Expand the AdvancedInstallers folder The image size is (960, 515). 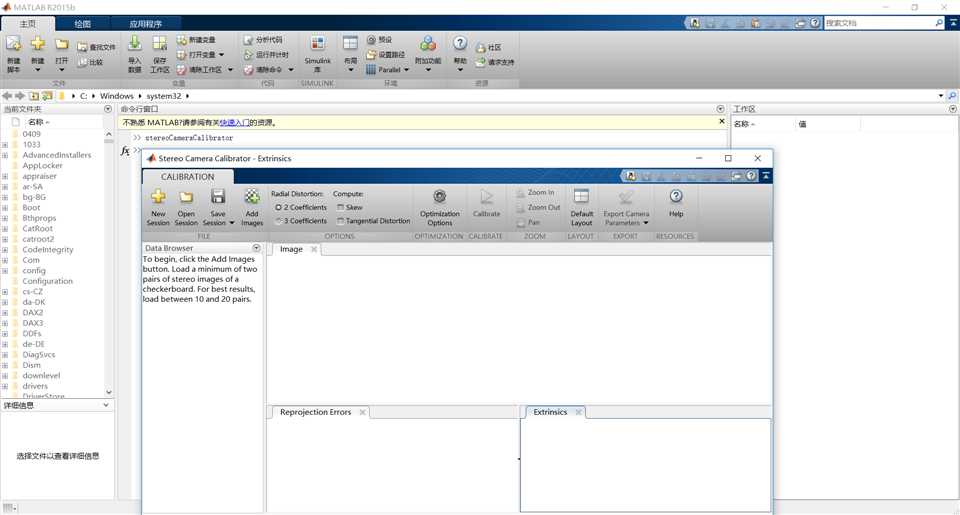pos(5,156)
